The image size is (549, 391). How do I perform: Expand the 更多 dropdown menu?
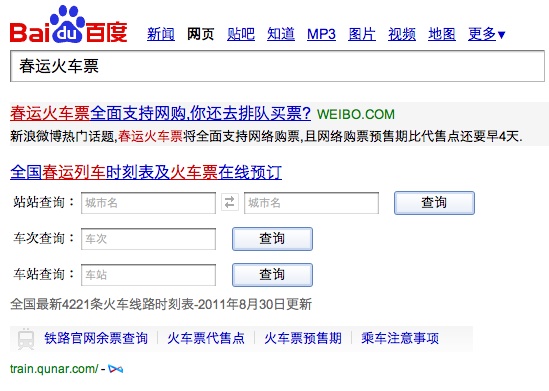[487, 34]
